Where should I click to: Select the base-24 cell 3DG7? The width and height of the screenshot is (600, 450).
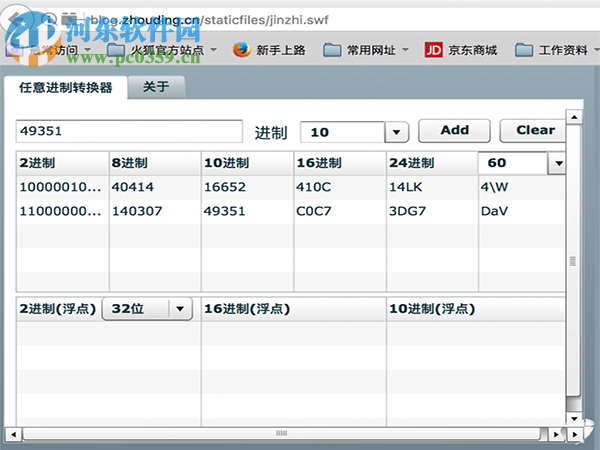point(432,211)
